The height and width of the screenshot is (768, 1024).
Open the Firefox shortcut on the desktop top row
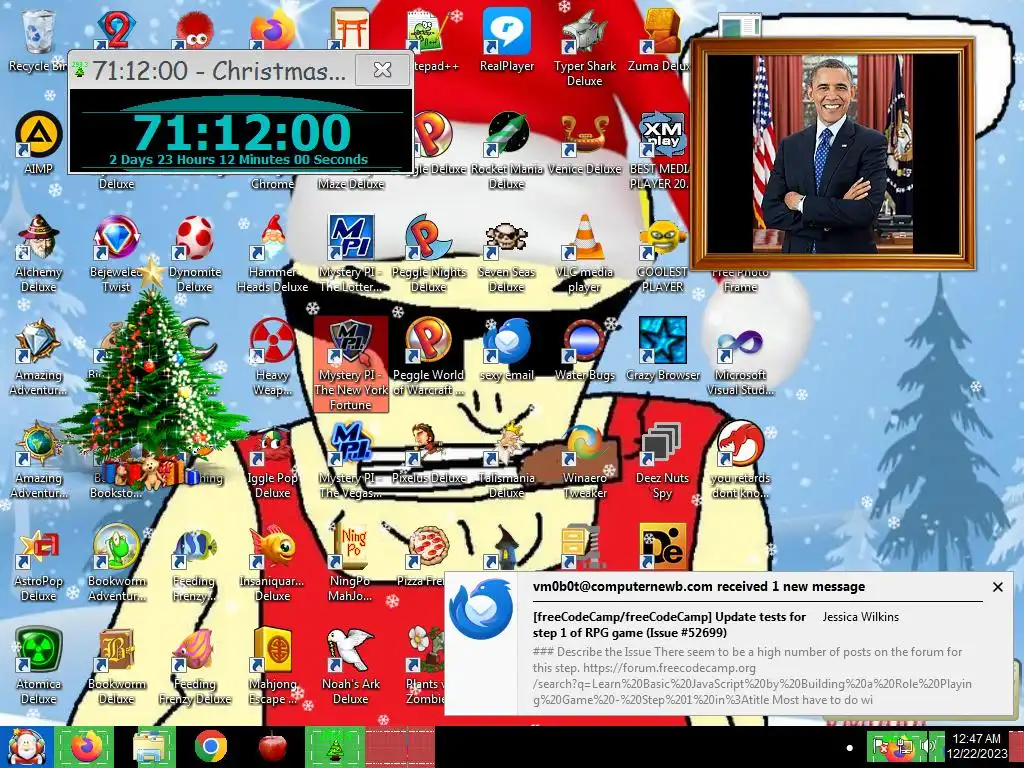click(272, 30)
